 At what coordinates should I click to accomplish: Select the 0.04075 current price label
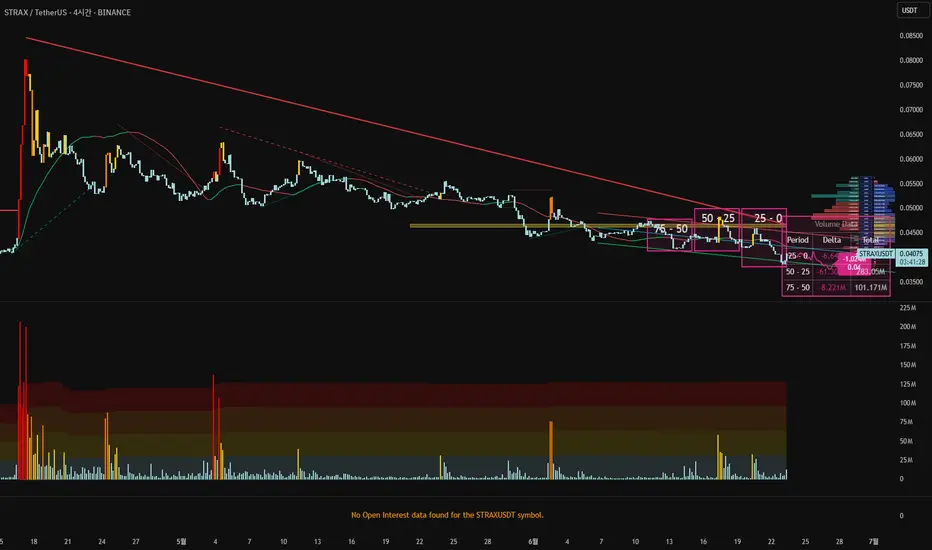tap(911, 254)
